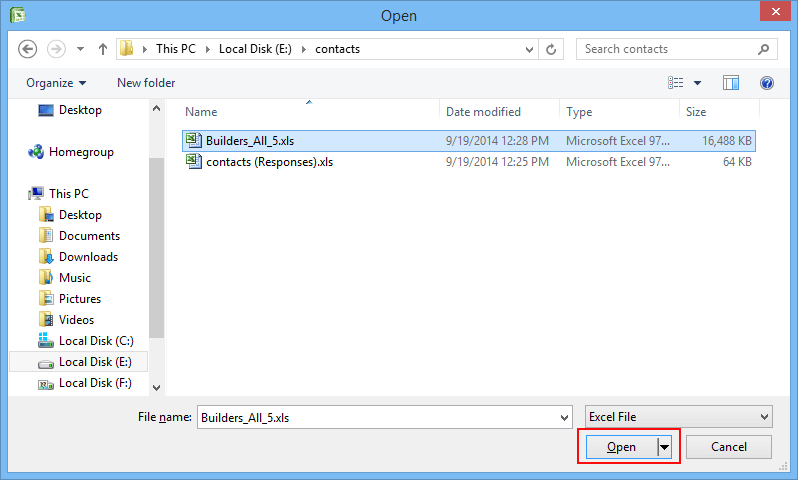Click the Up one level arrow
Screen dimensions: 798x480
click(102, 49)
